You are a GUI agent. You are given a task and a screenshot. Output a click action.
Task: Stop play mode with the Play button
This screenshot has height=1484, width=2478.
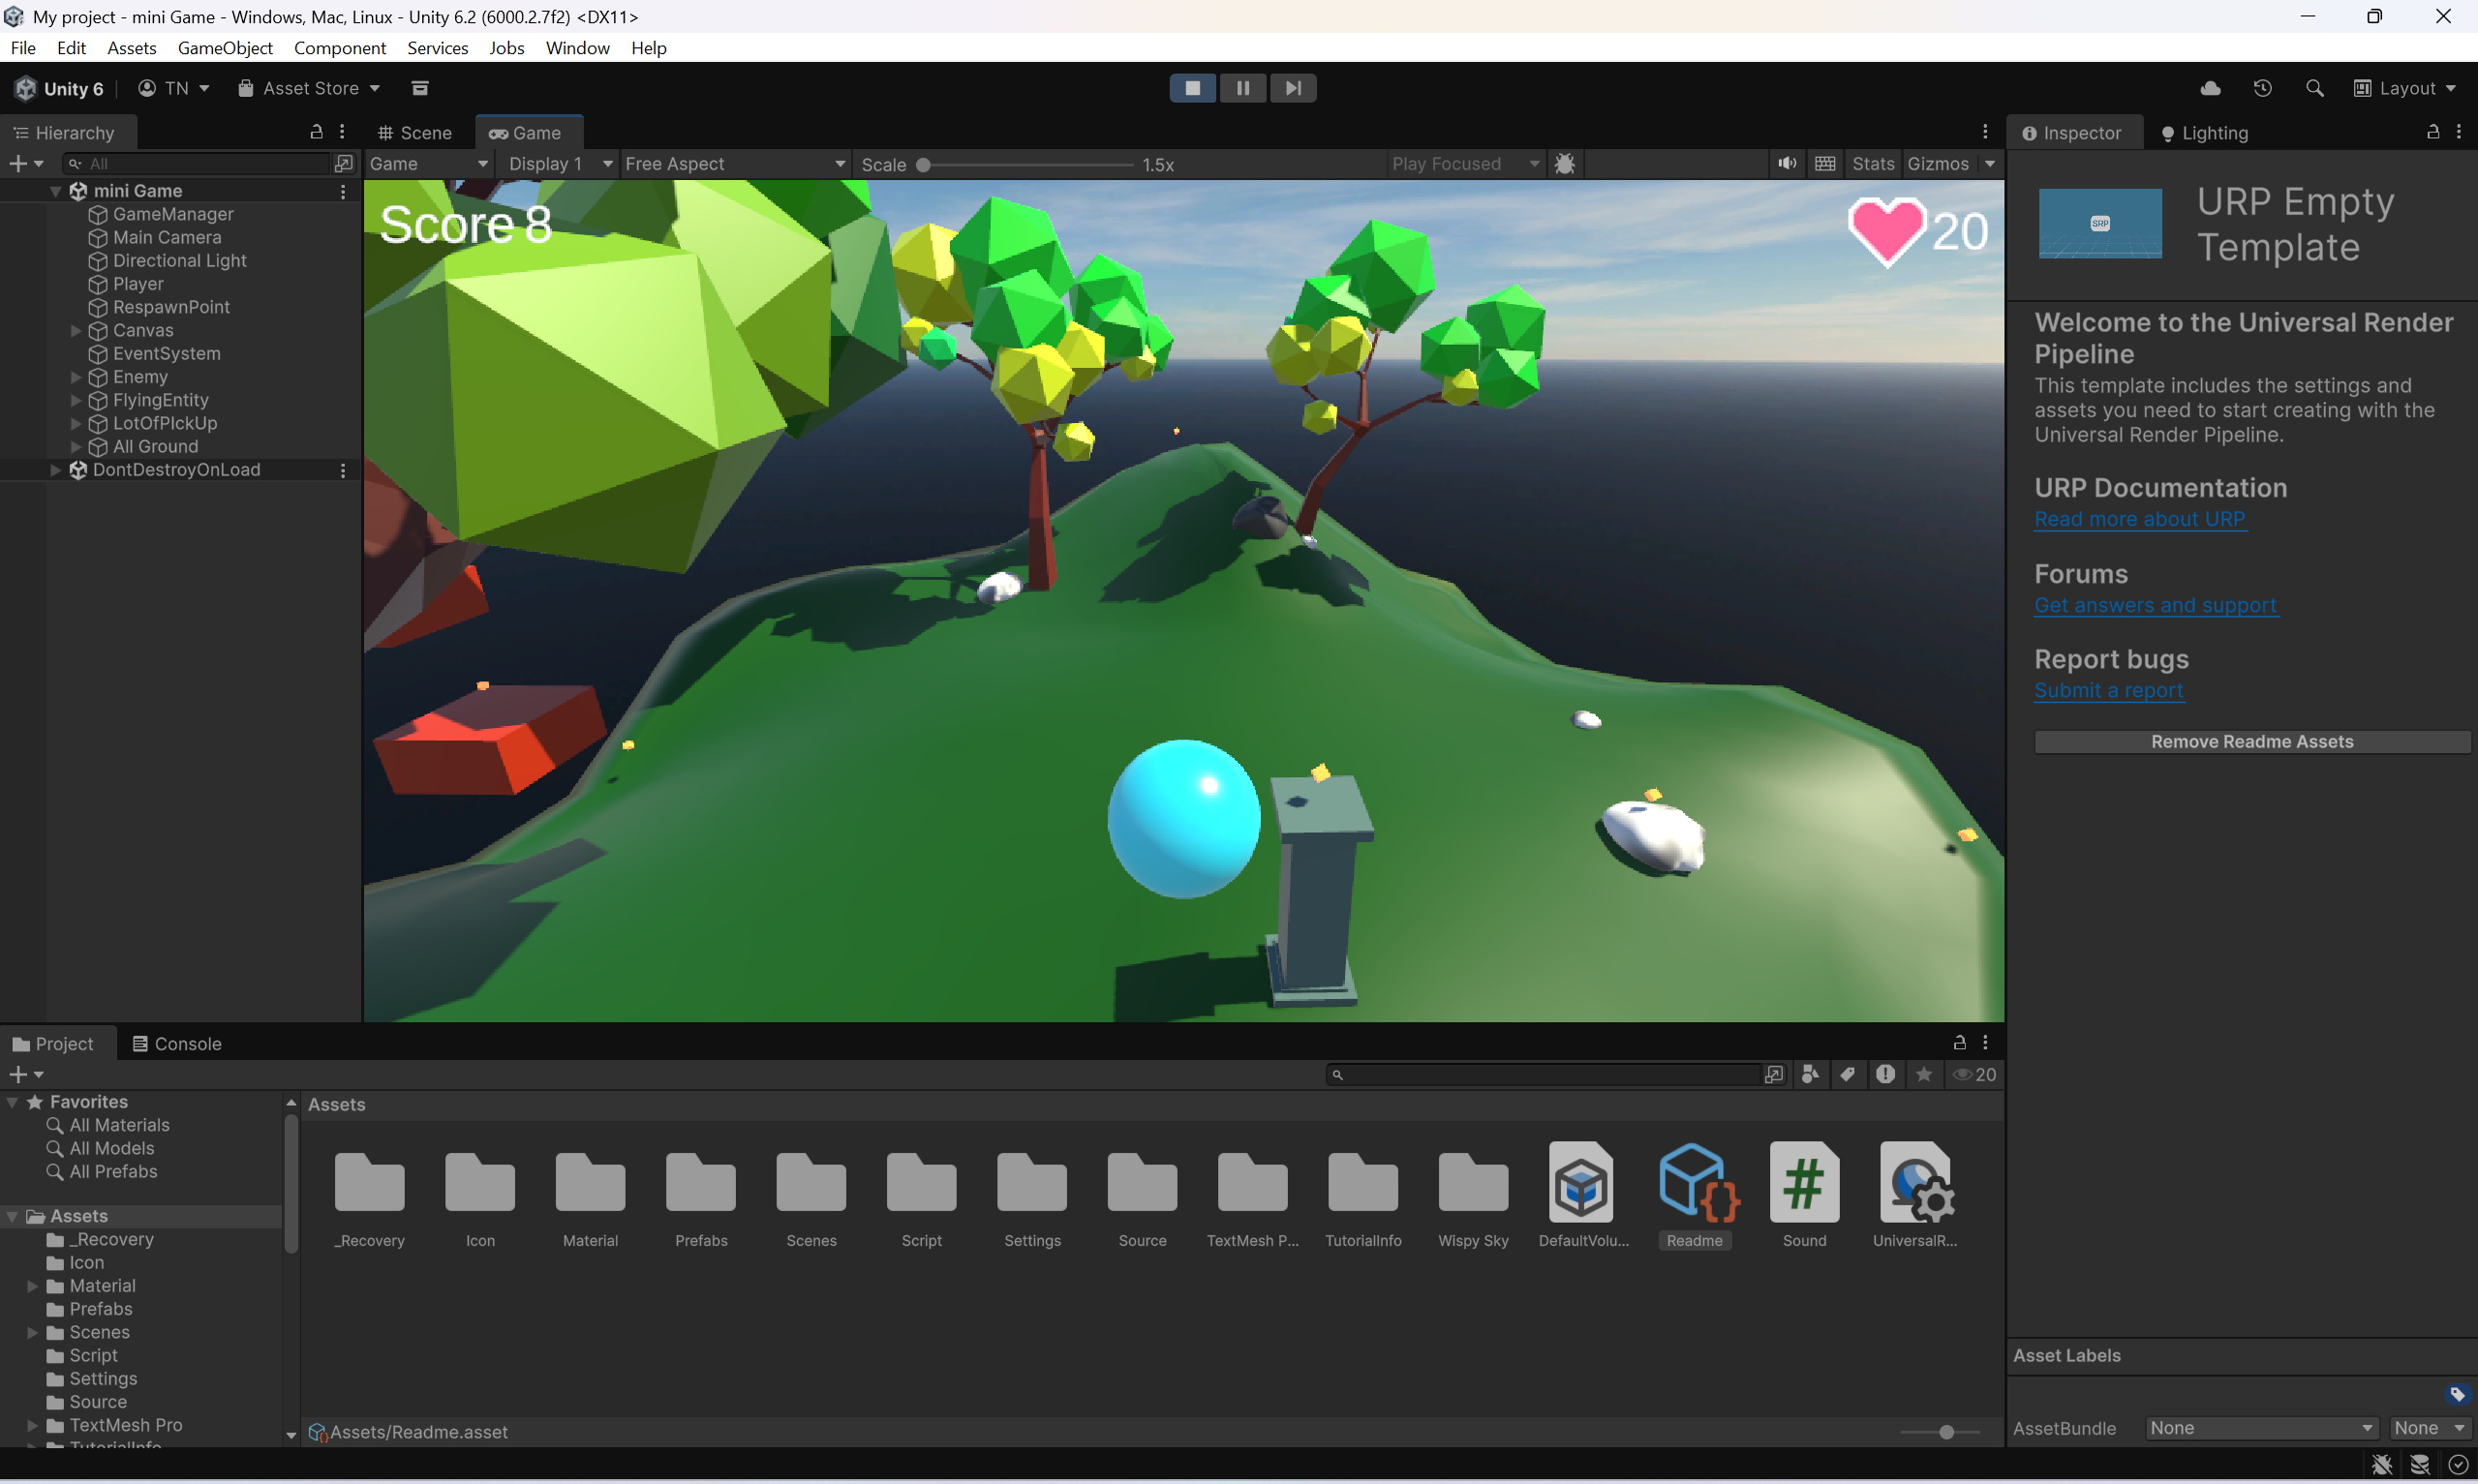click(1192, 88)
